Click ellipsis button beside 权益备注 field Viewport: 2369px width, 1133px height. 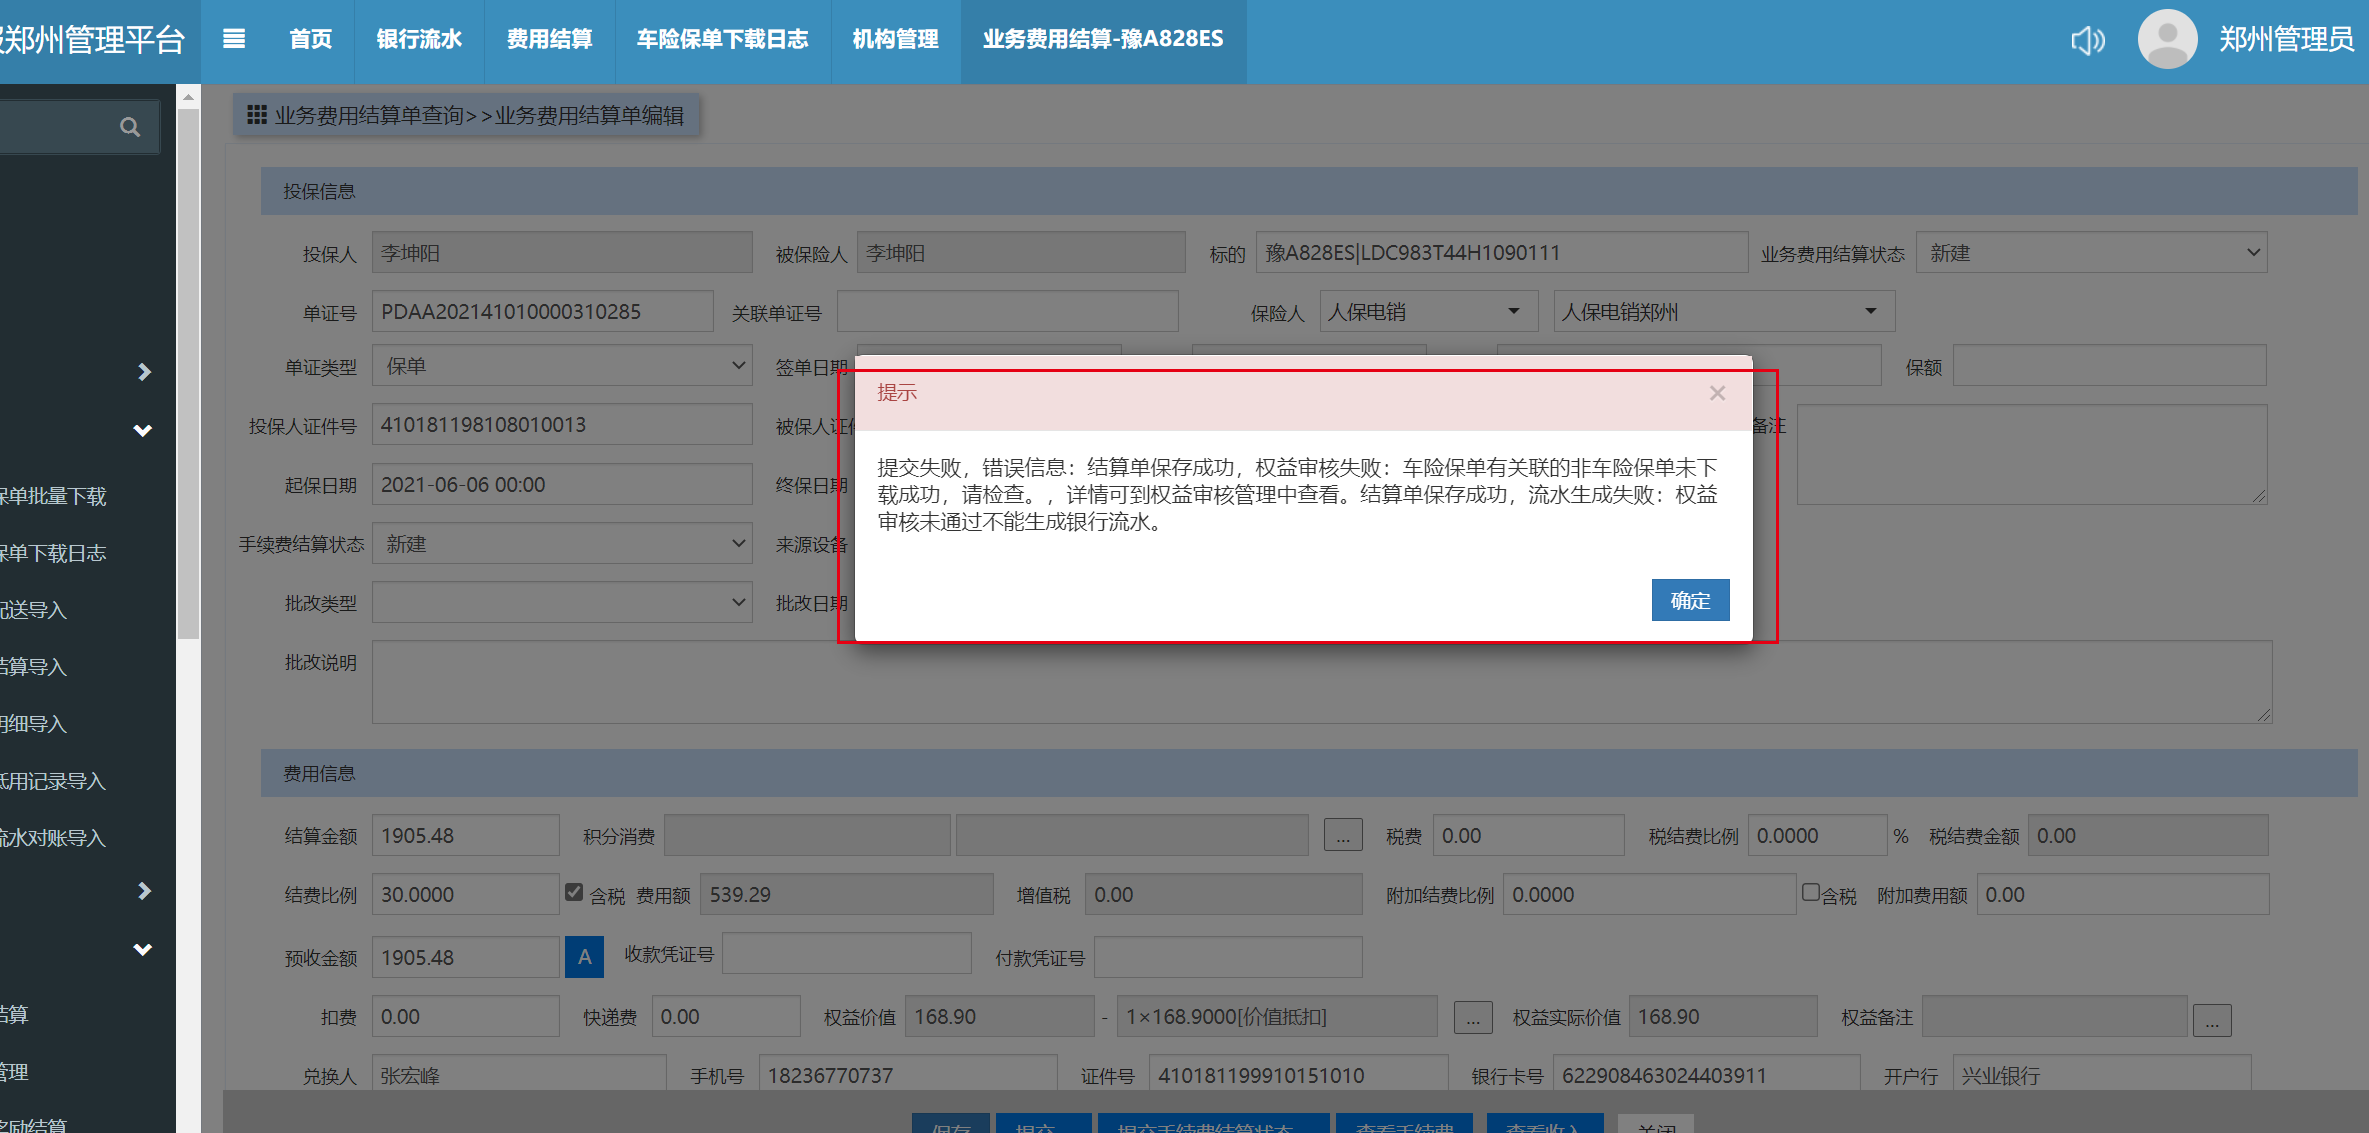tap(2211, 1020)
